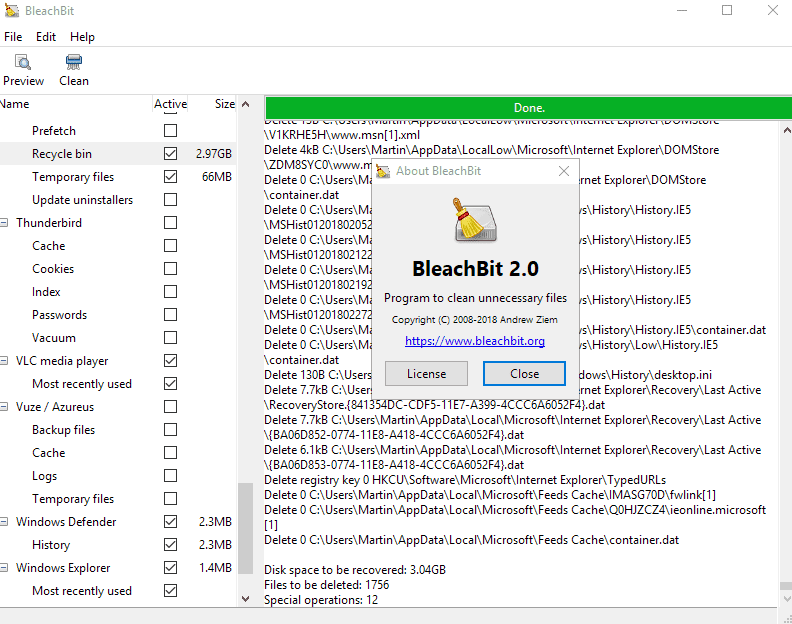The height and width of the screenshot is (624, 792).
Task: Click the Preview magnifier toolbar icon
Action: click(23, 62)
